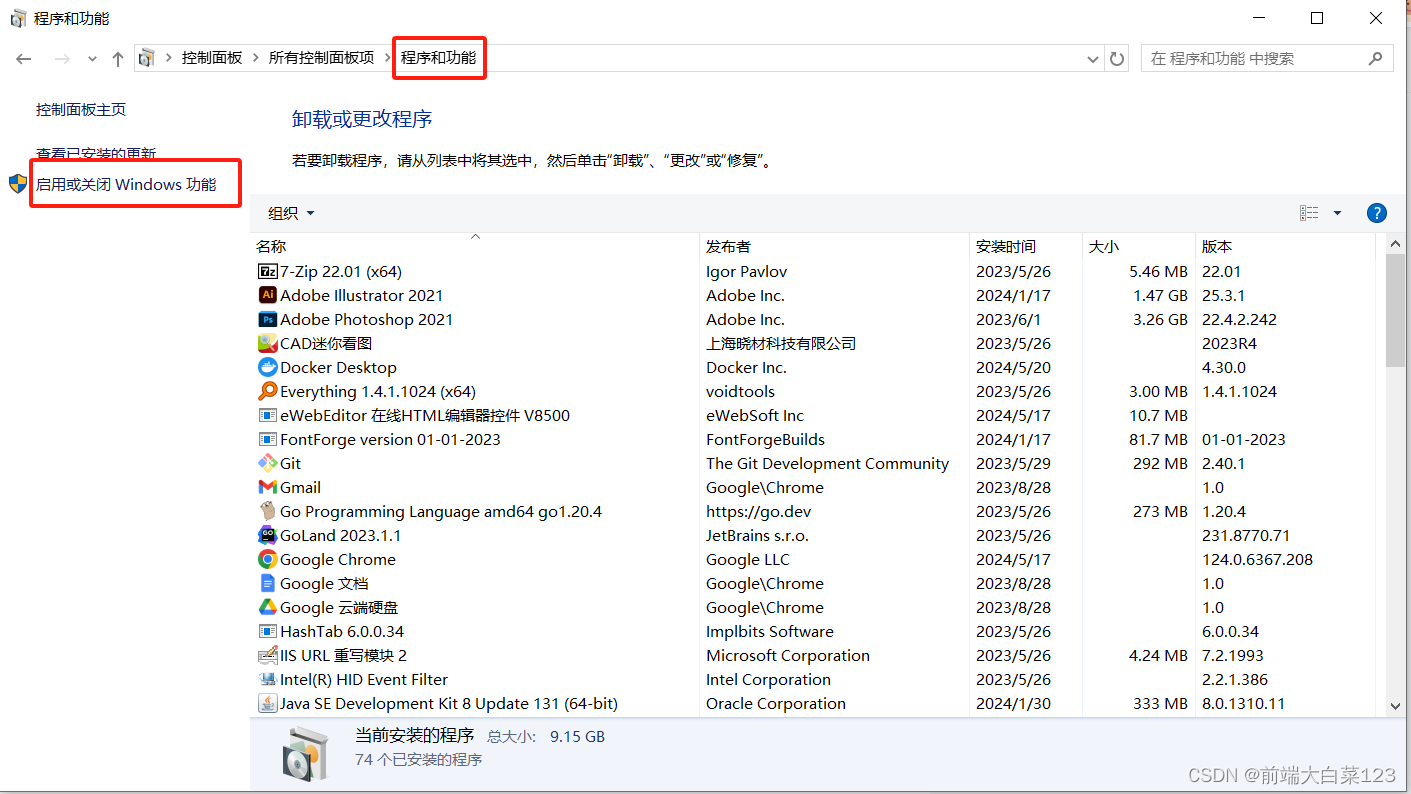Click the FontForge program icon
The width and height of the screenshot is (1411, 794).
click(x=267, y=439)
